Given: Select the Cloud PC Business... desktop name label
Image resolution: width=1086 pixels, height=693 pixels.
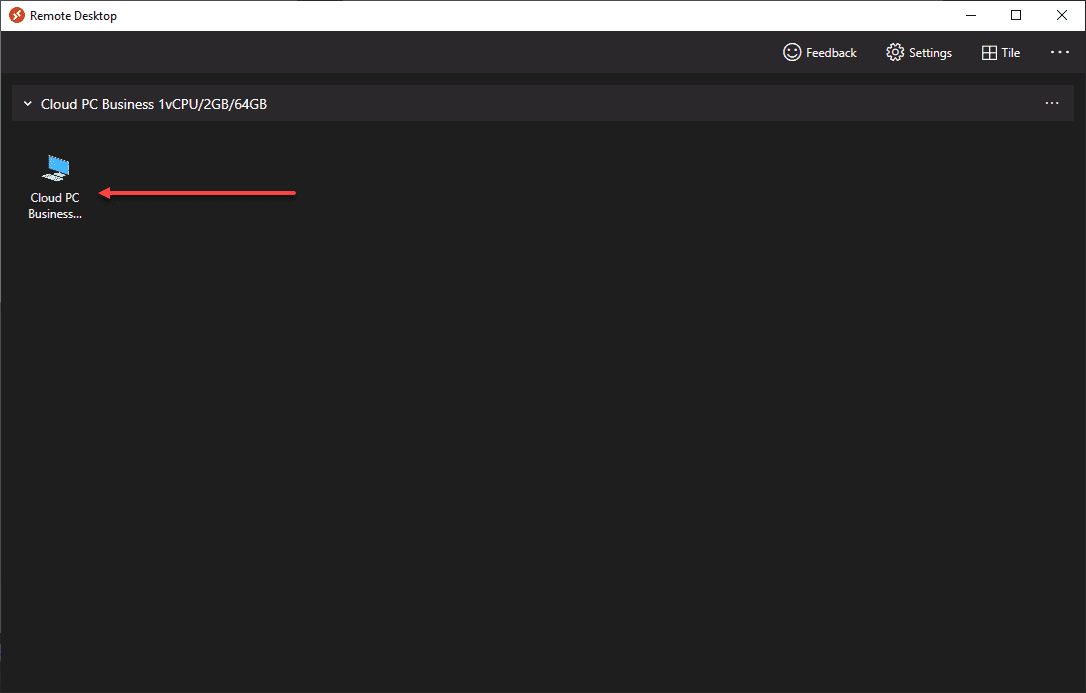Looking at the screenshot, I should [55, 205].
